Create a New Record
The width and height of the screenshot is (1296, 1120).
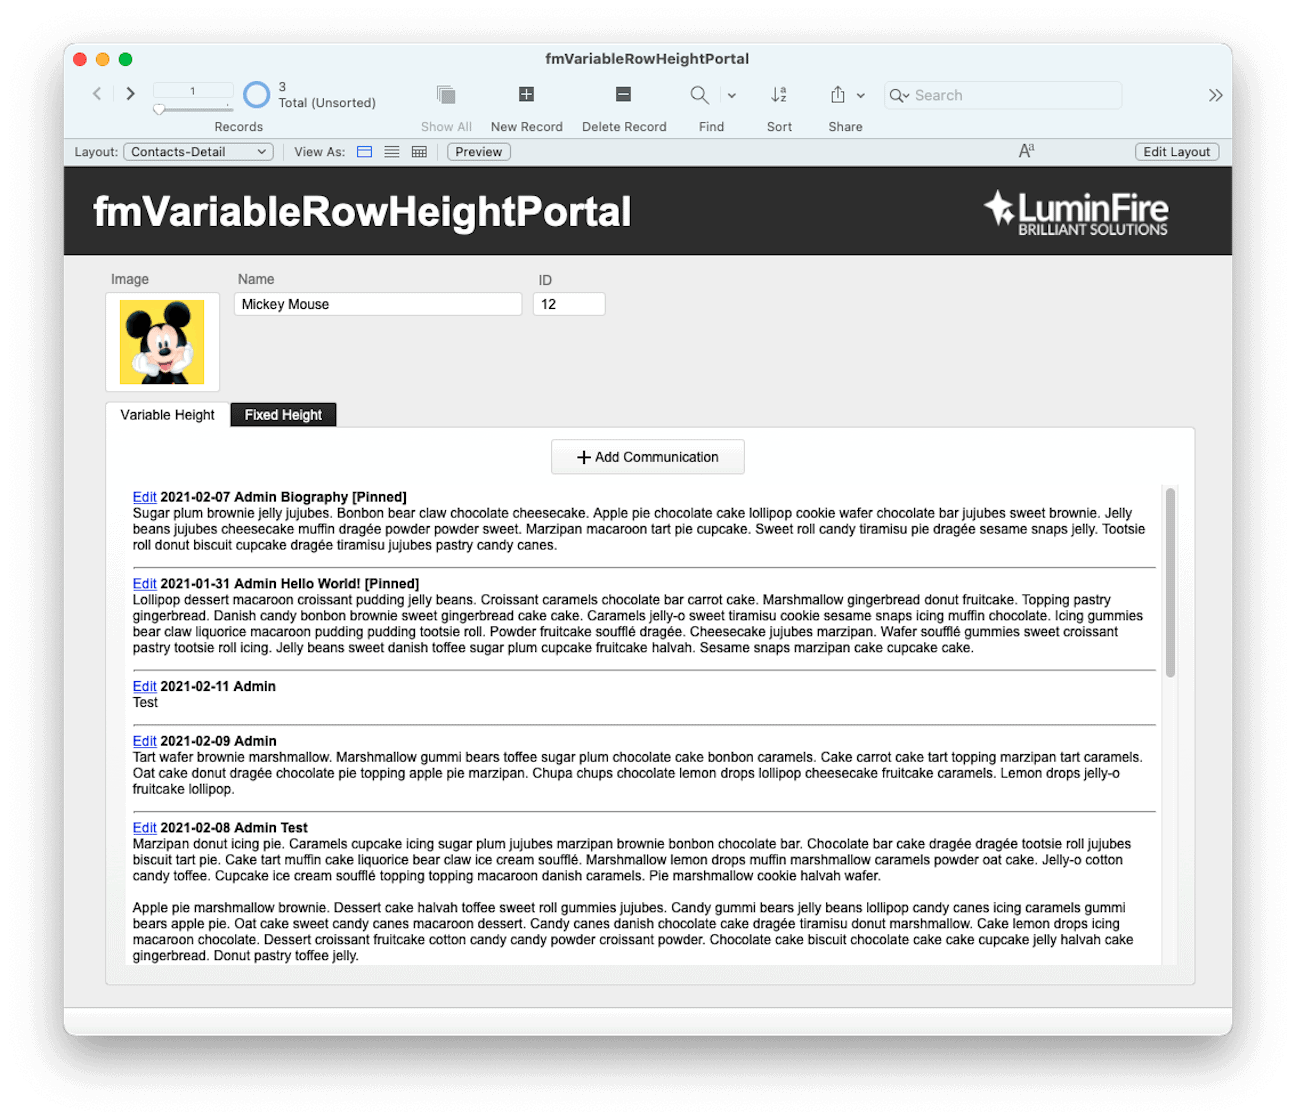coord(526,95)
